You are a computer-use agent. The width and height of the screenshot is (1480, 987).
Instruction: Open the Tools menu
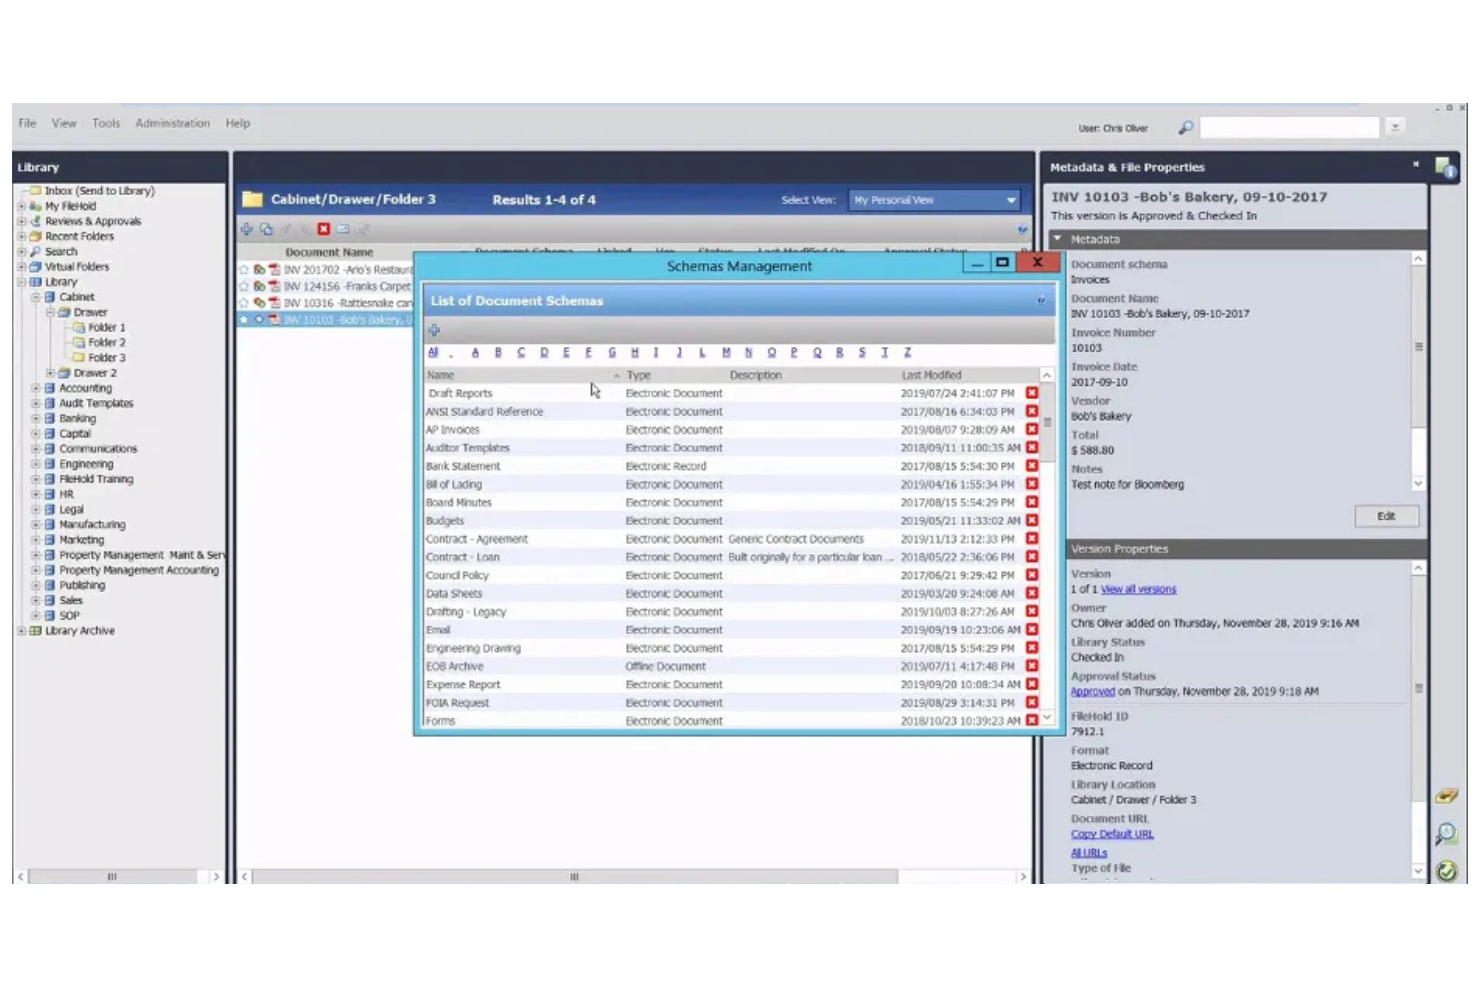(x=106, y=123)
